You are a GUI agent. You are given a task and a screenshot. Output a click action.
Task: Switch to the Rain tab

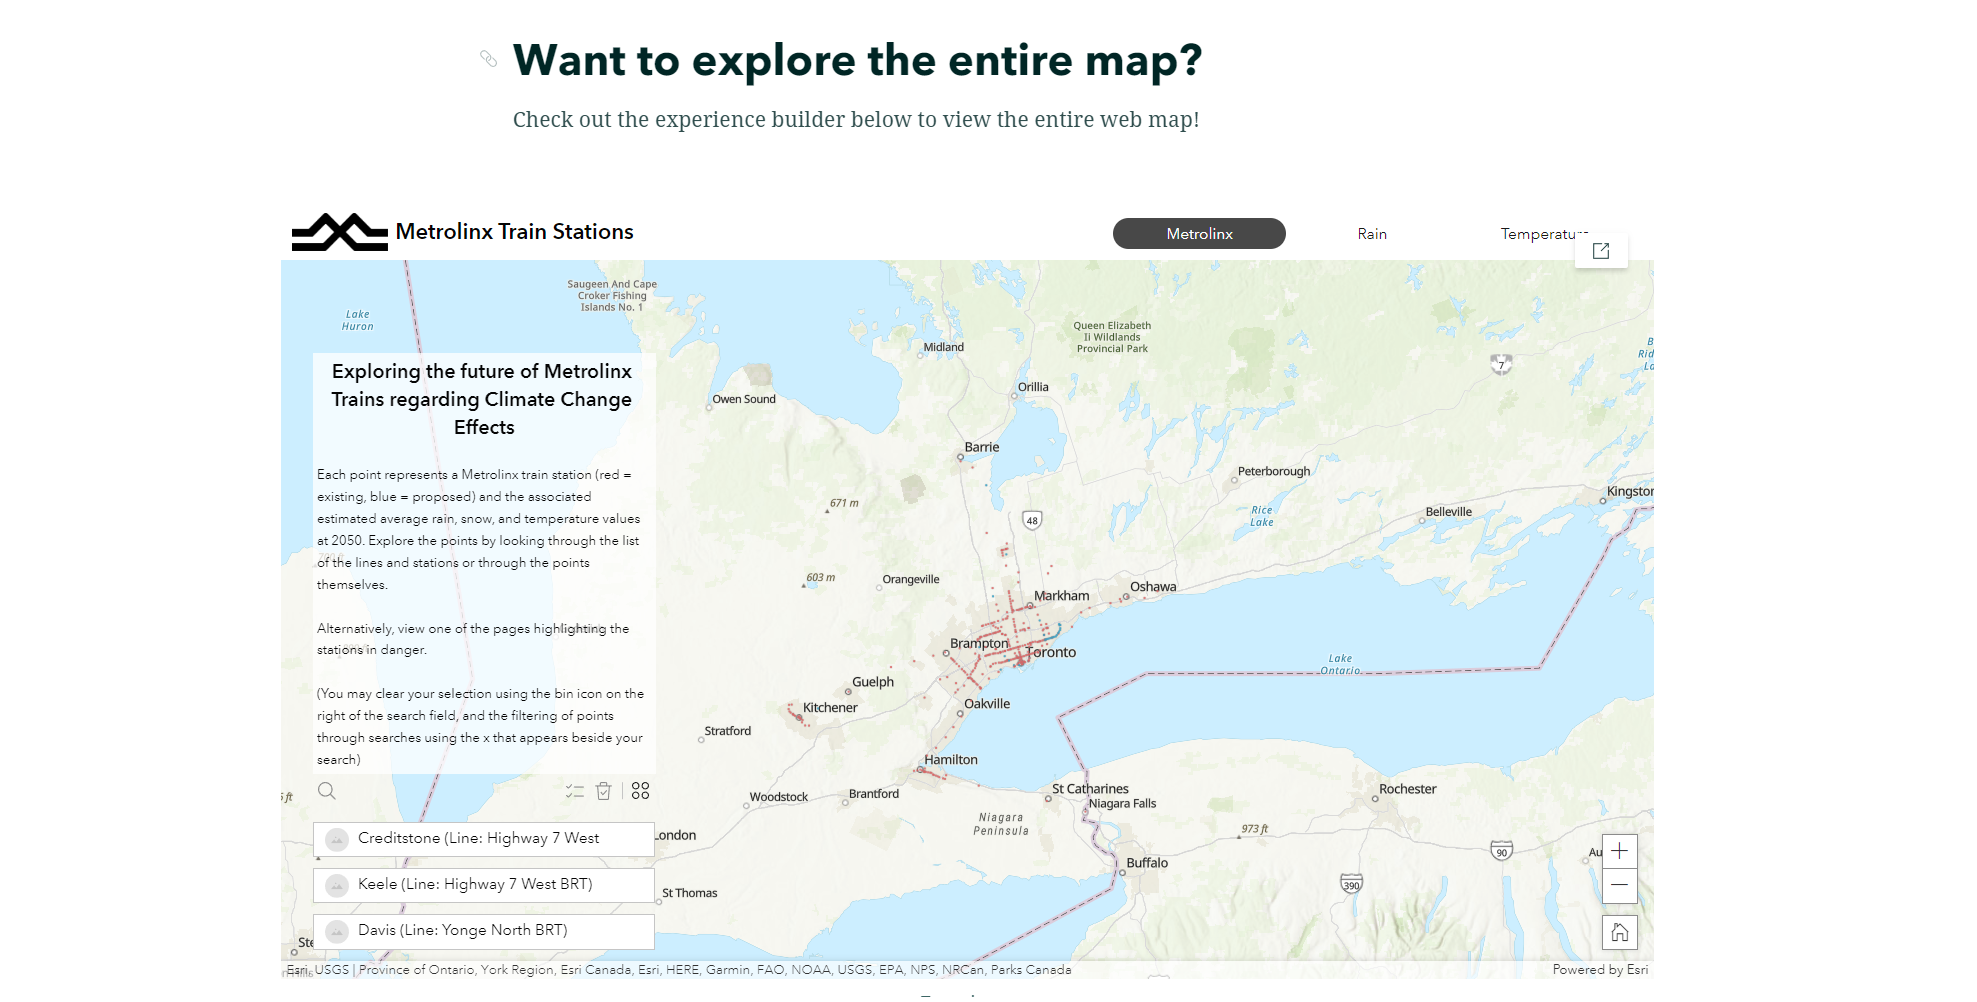tap(1371, 234)
